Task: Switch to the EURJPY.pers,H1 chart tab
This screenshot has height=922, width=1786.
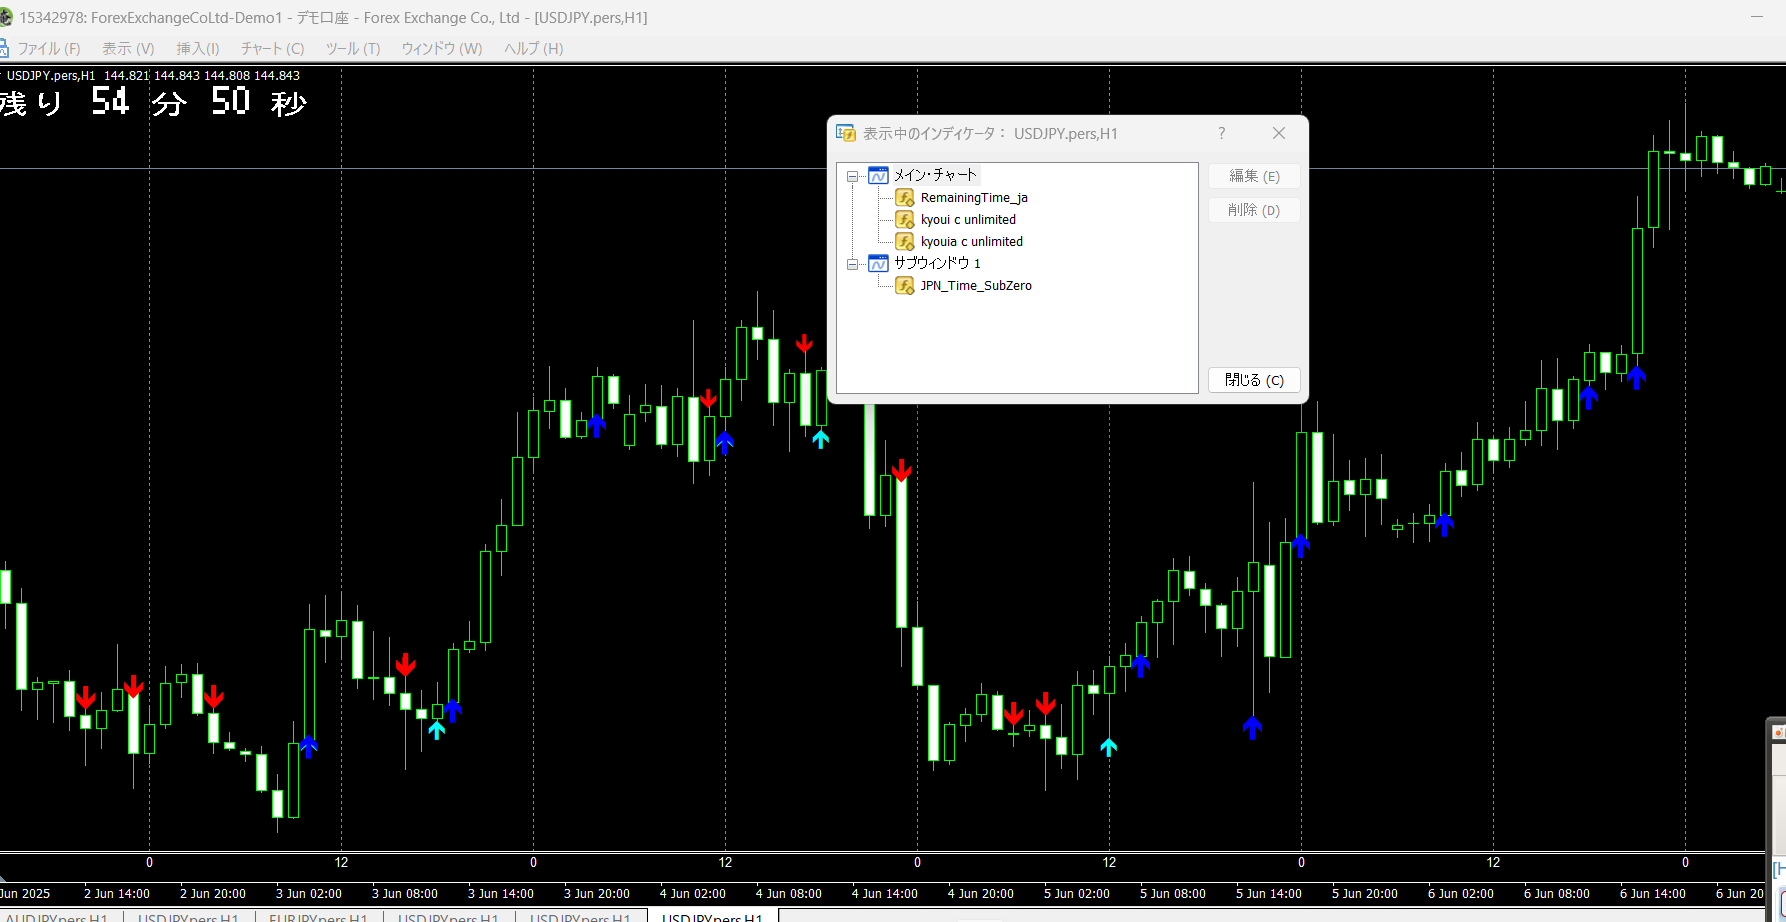Action: tap(318, 917)
